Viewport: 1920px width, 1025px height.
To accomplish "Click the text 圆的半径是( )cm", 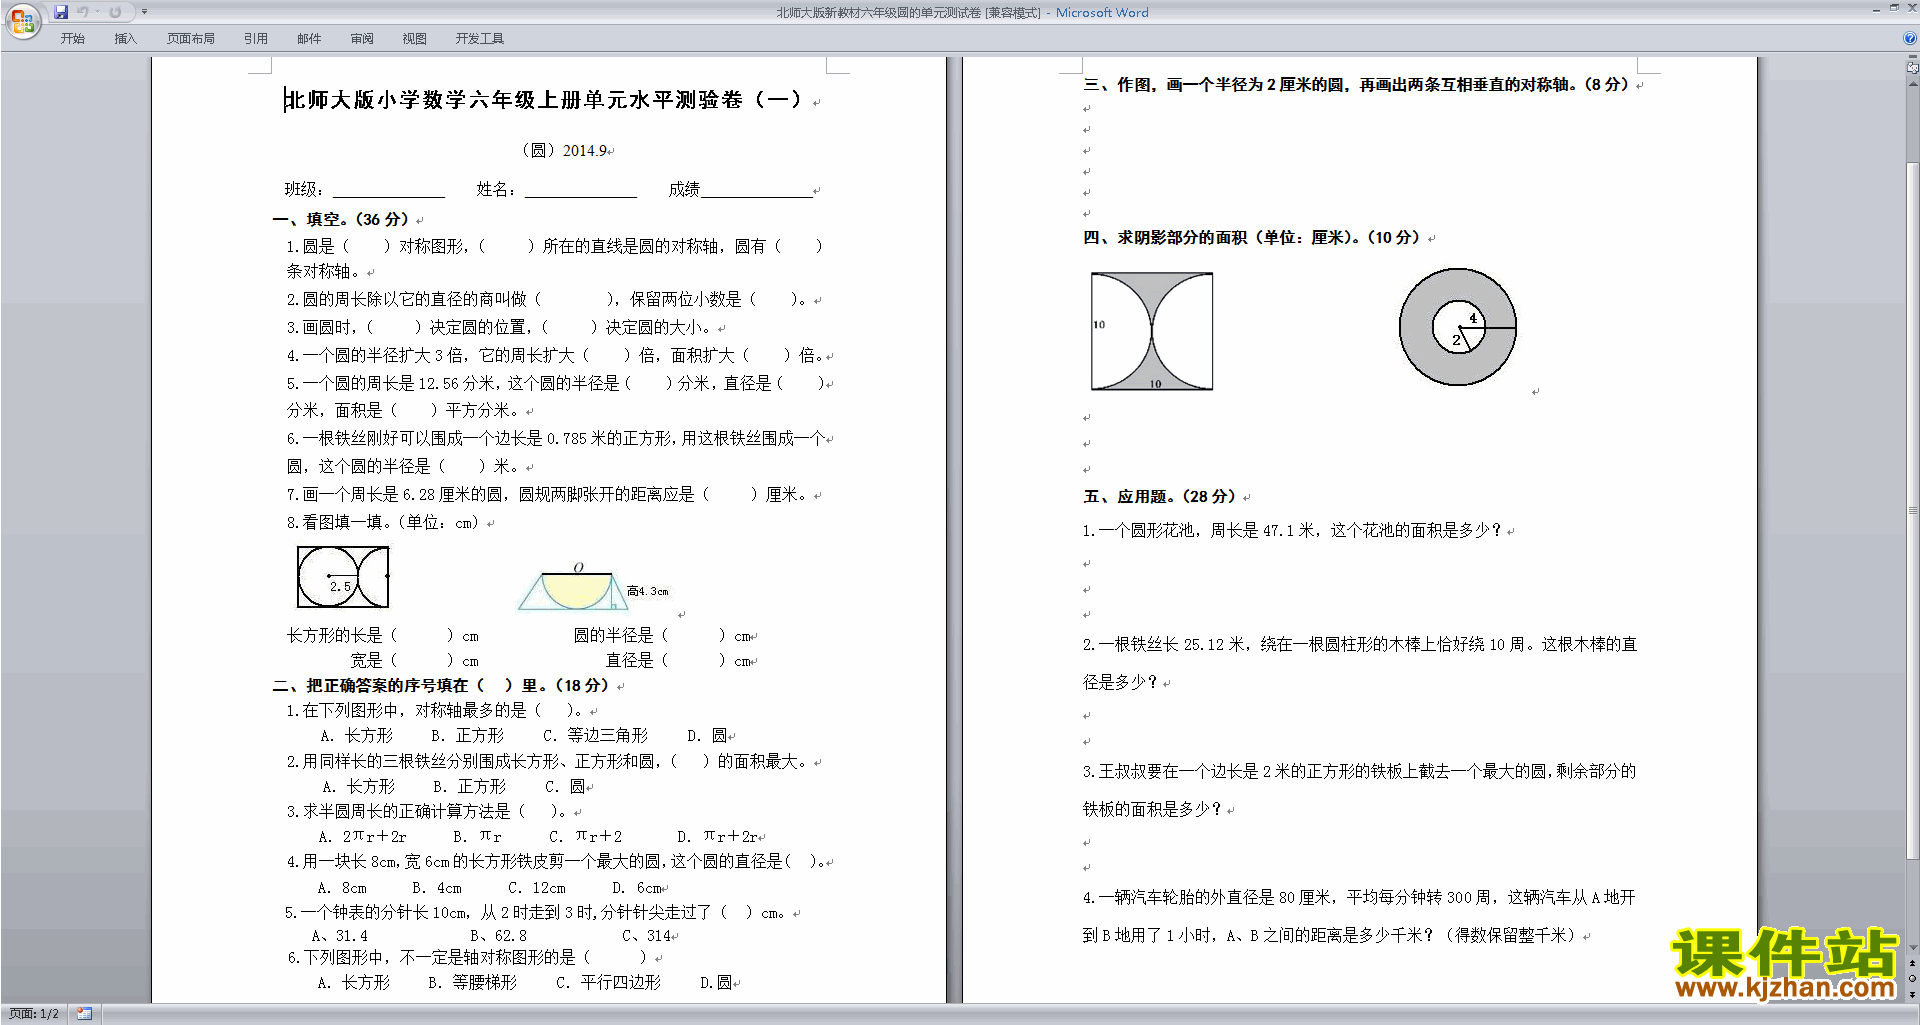I will tap(662, 635).
